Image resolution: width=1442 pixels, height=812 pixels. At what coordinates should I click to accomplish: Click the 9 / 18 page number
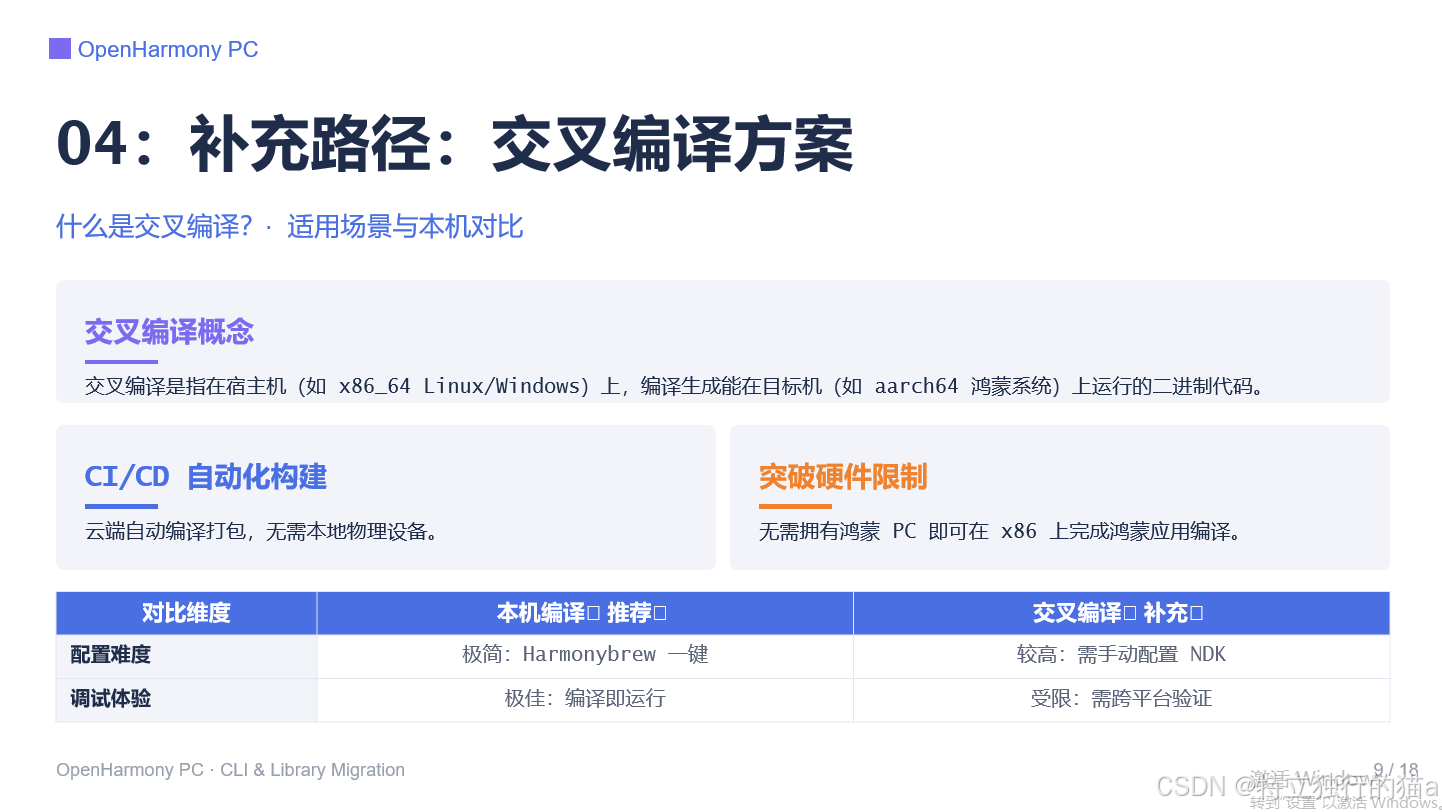[x=1396, y=770]
